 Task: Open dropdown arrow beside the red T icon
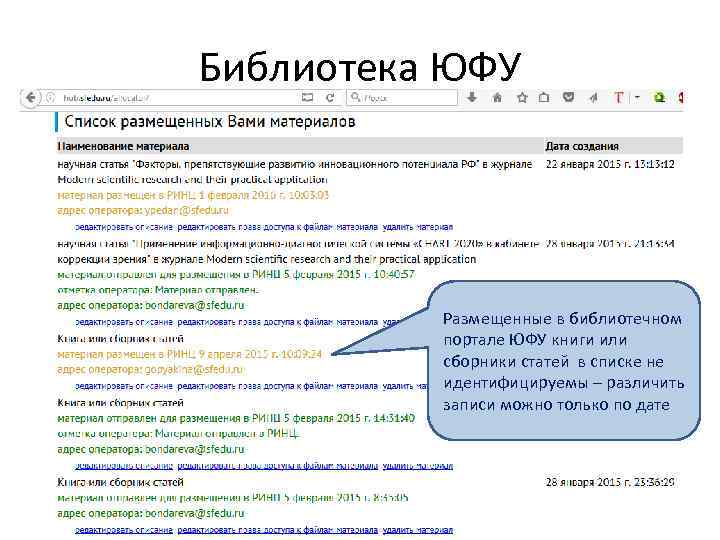637,97
